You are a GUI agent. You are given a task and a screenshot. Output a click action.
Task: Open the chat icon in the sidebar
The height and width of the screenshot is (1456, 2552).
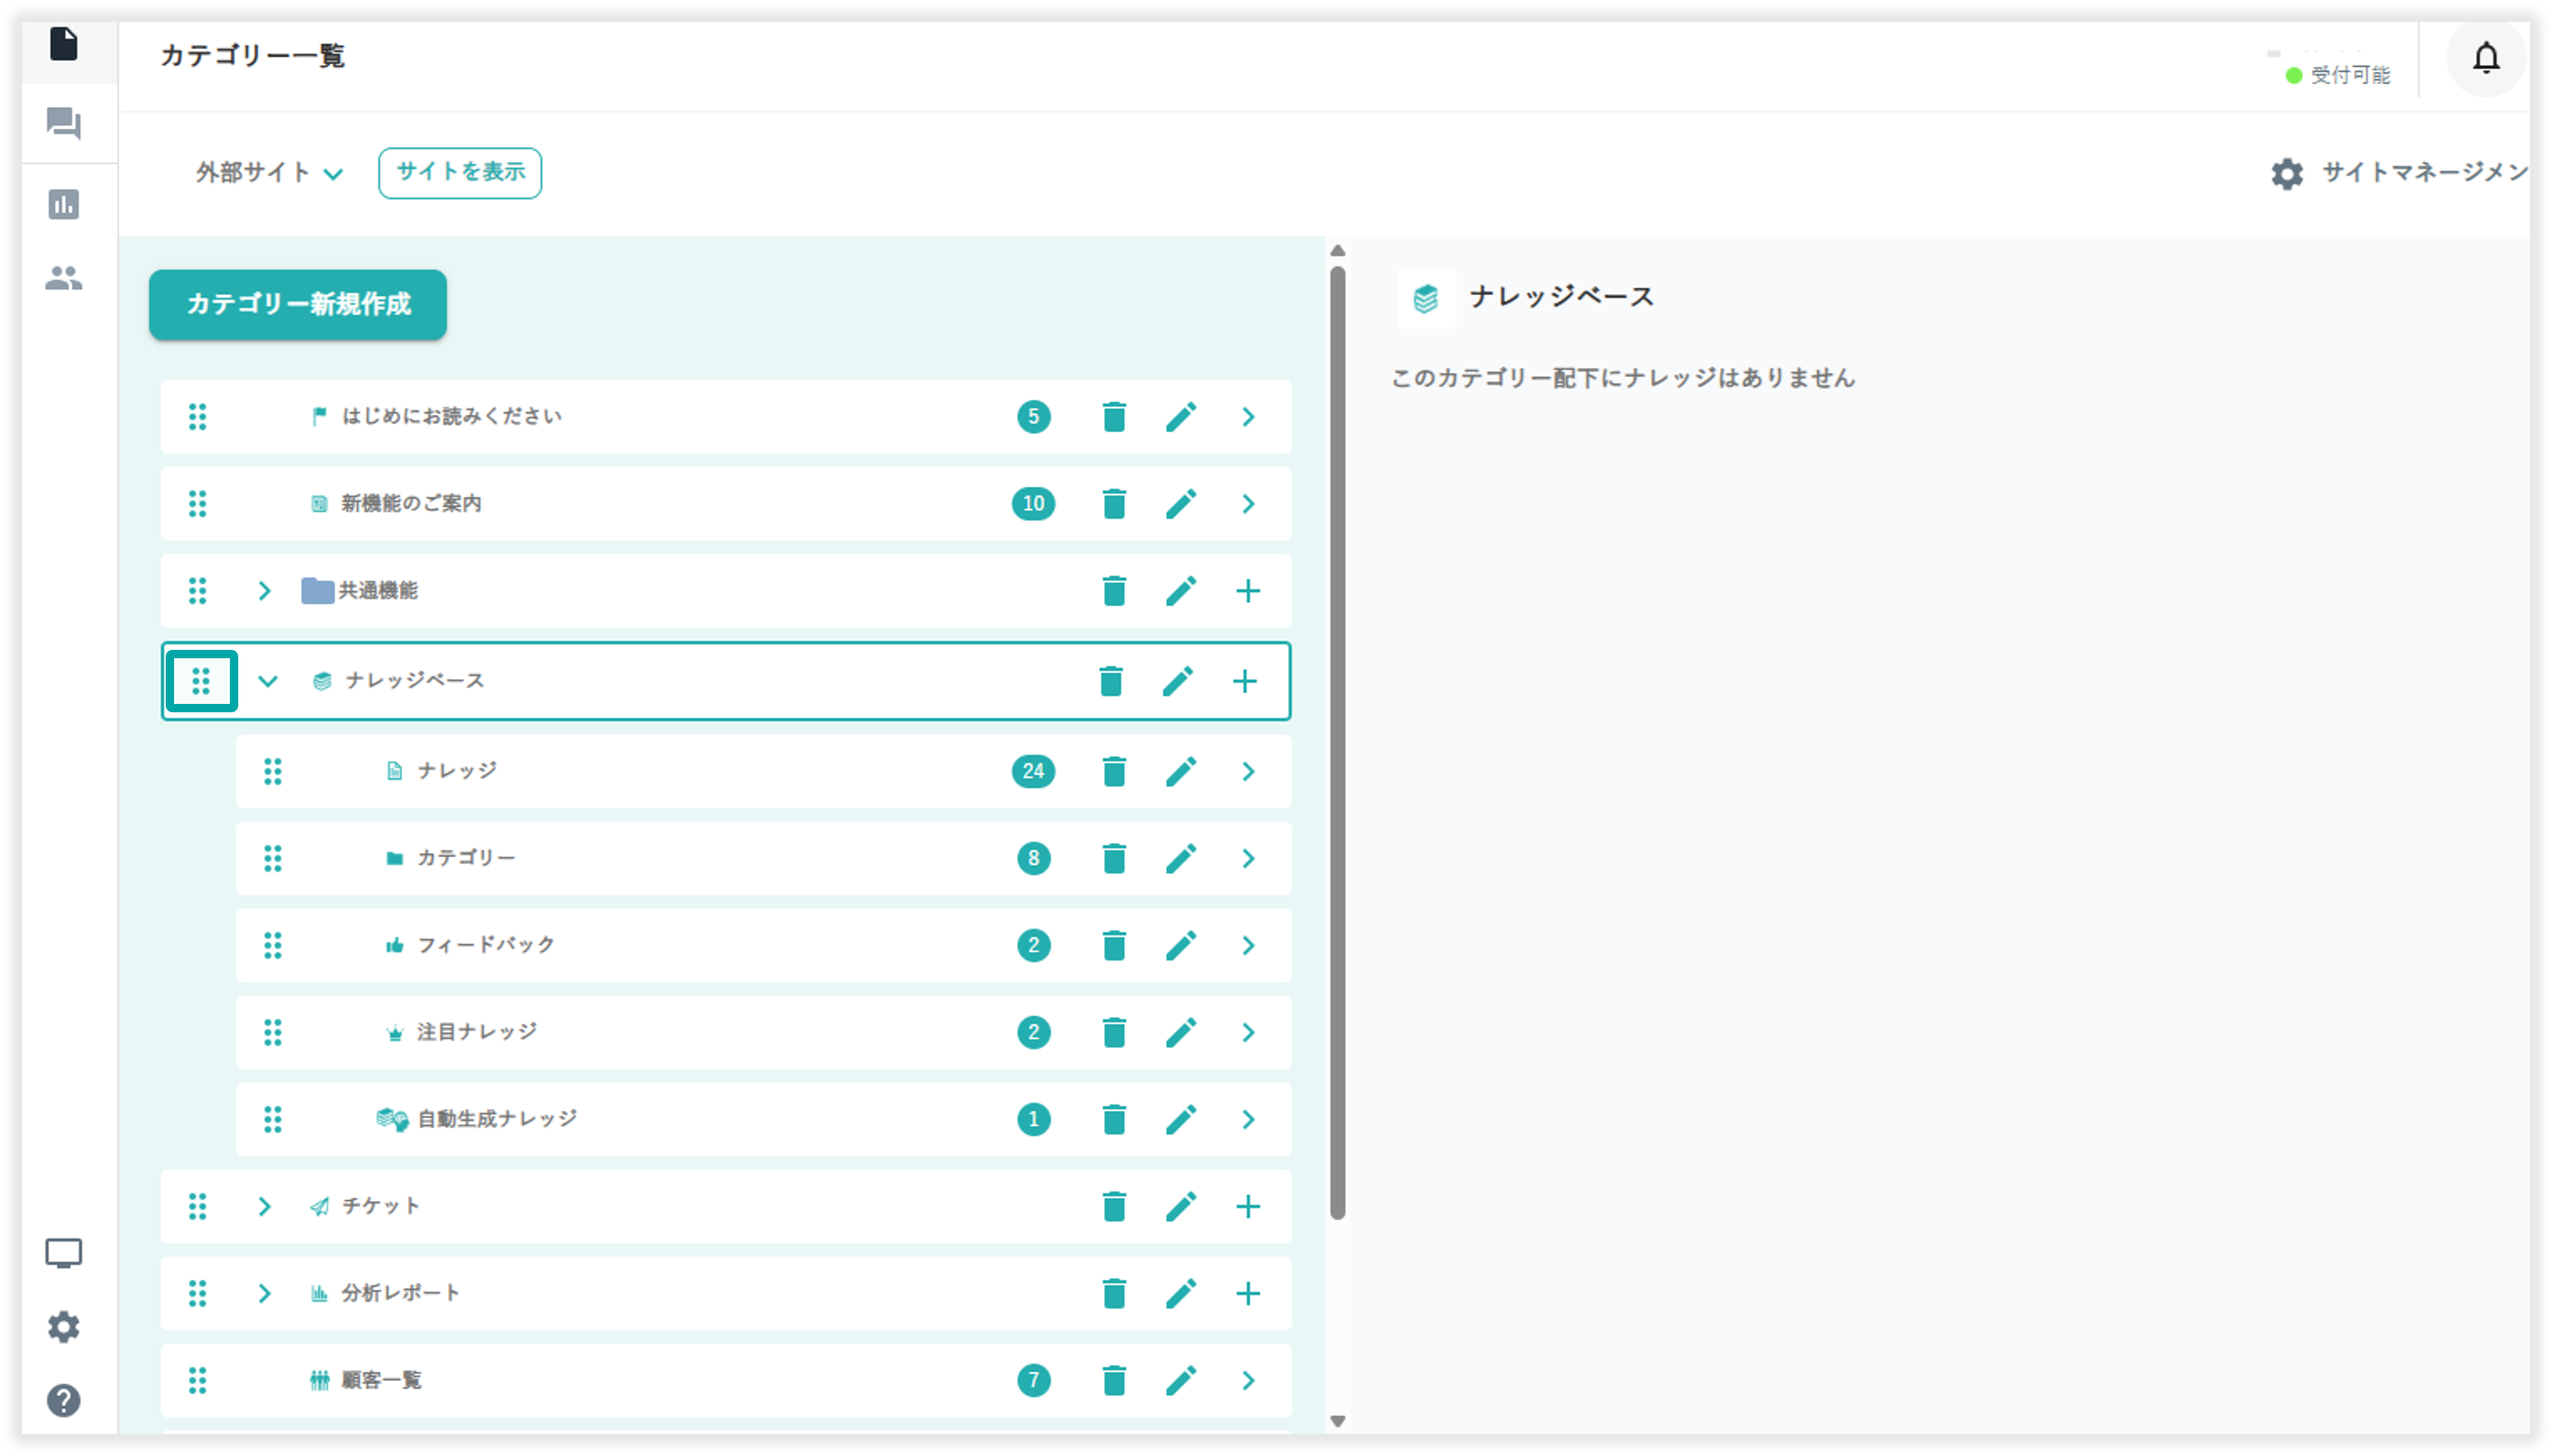(x=64, y=124)
